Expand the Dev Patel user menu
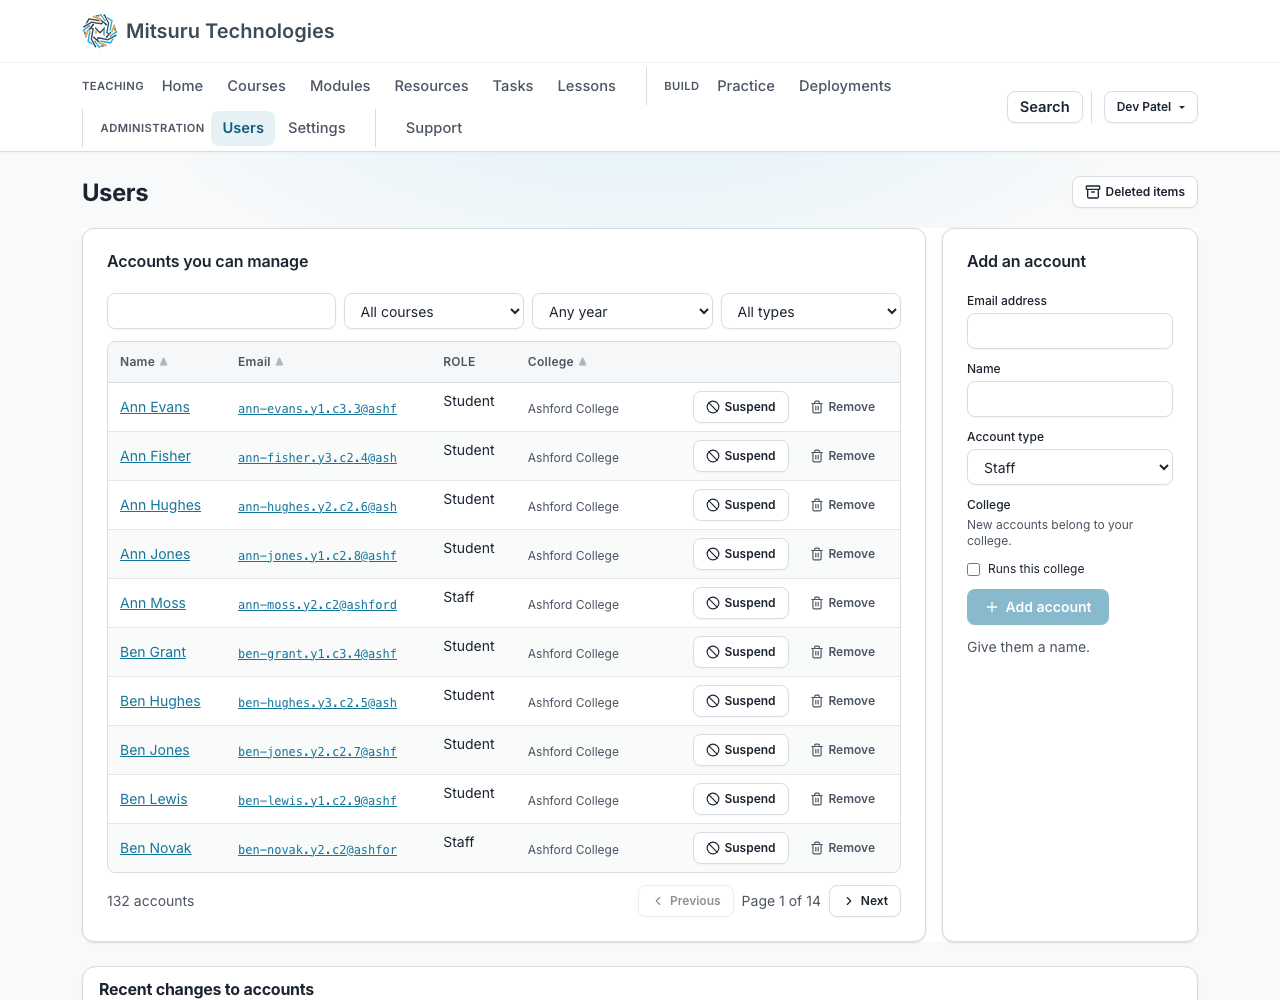Viewport: 1280px width, 1000px height. (x=1151, y=107)
